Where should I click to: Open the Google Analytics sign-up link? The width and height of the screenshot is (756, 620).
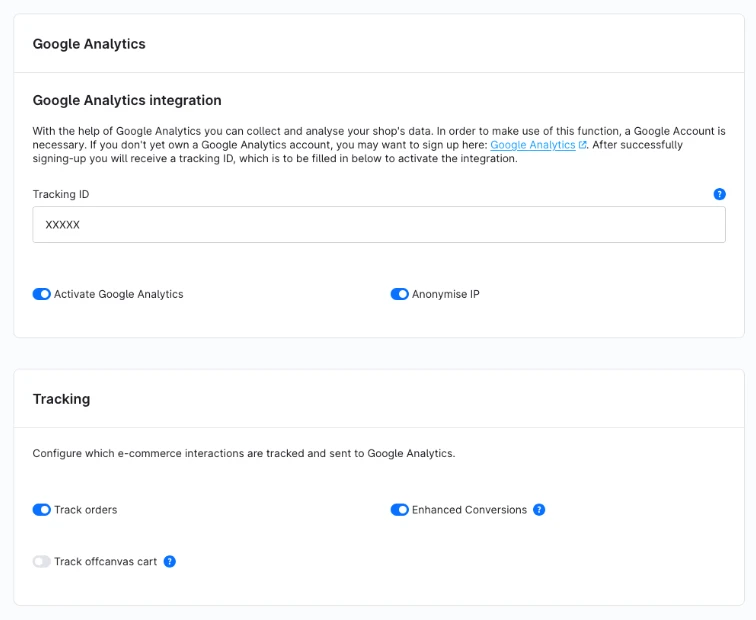coord(532,145)
